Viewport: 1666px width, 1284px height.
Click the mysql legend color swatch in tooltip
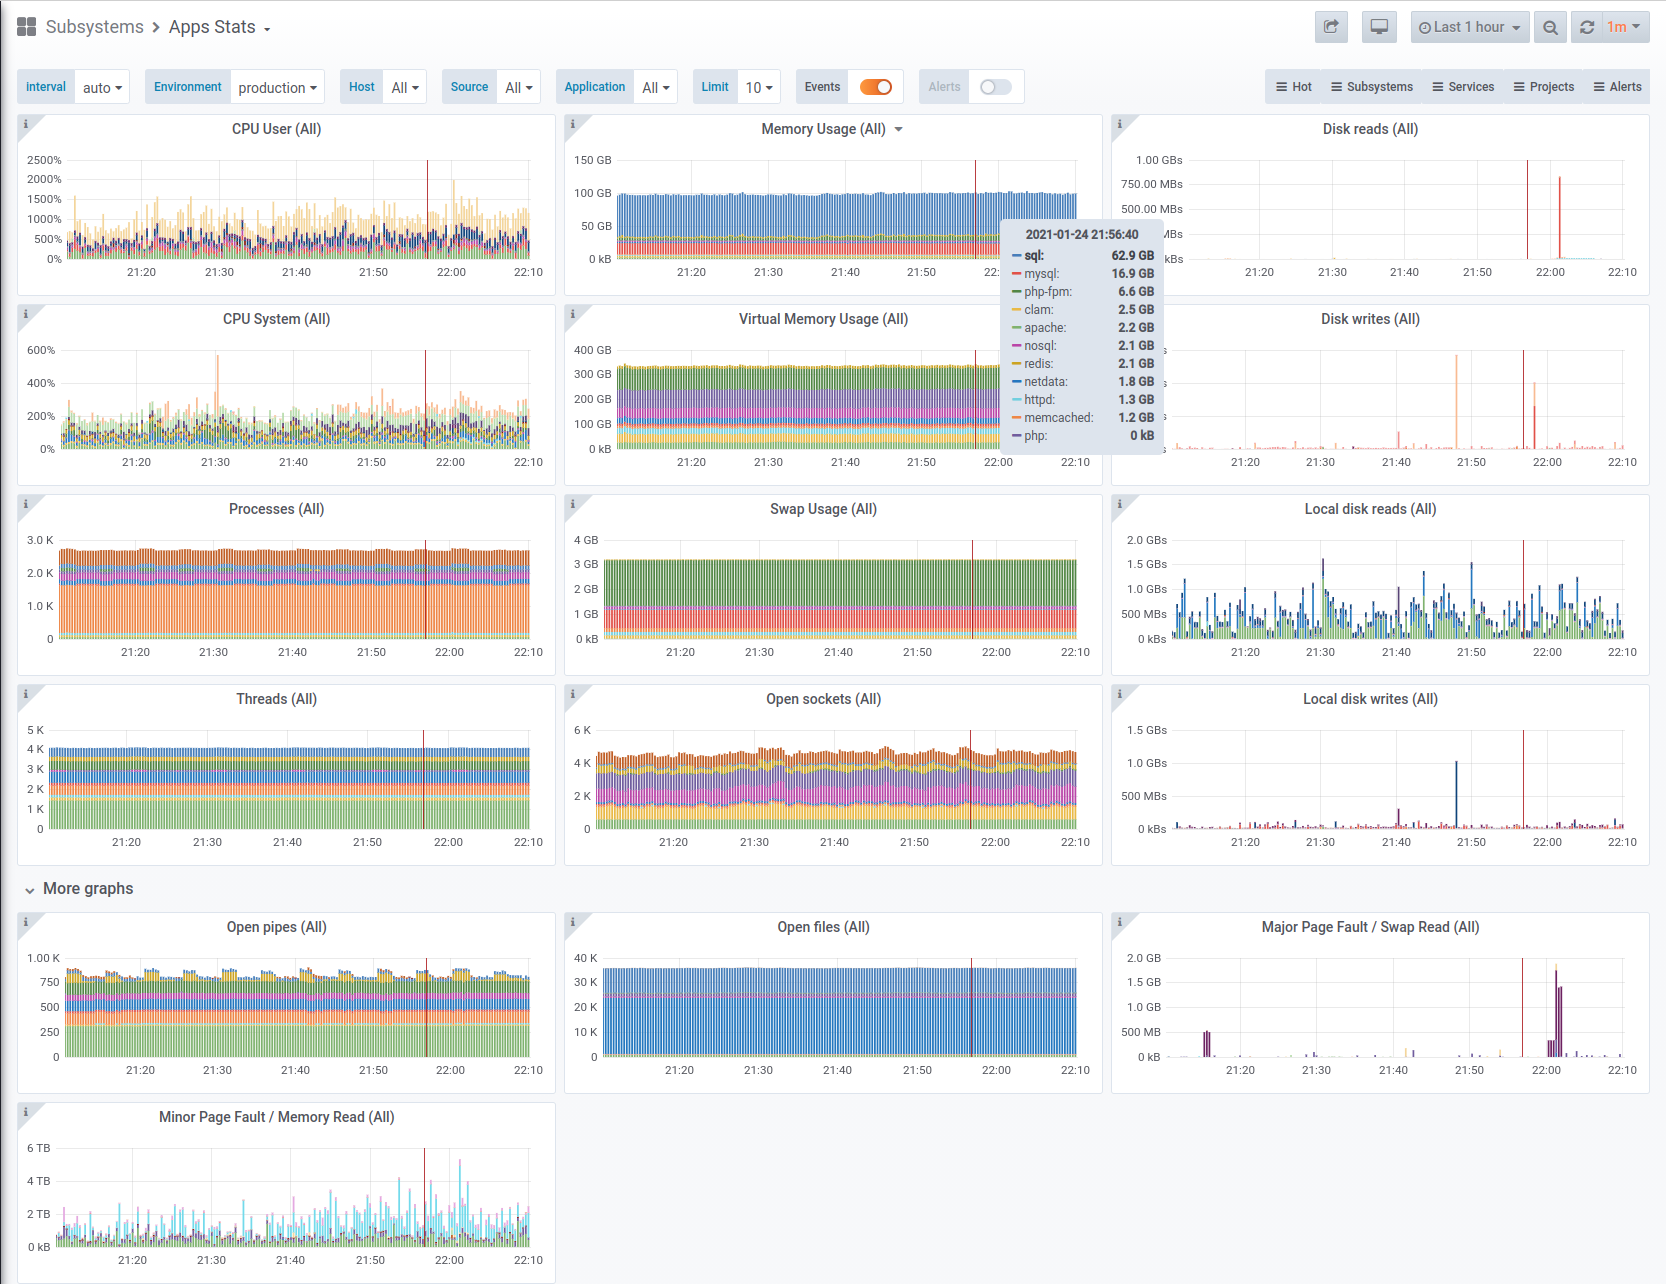(1017, 274)
